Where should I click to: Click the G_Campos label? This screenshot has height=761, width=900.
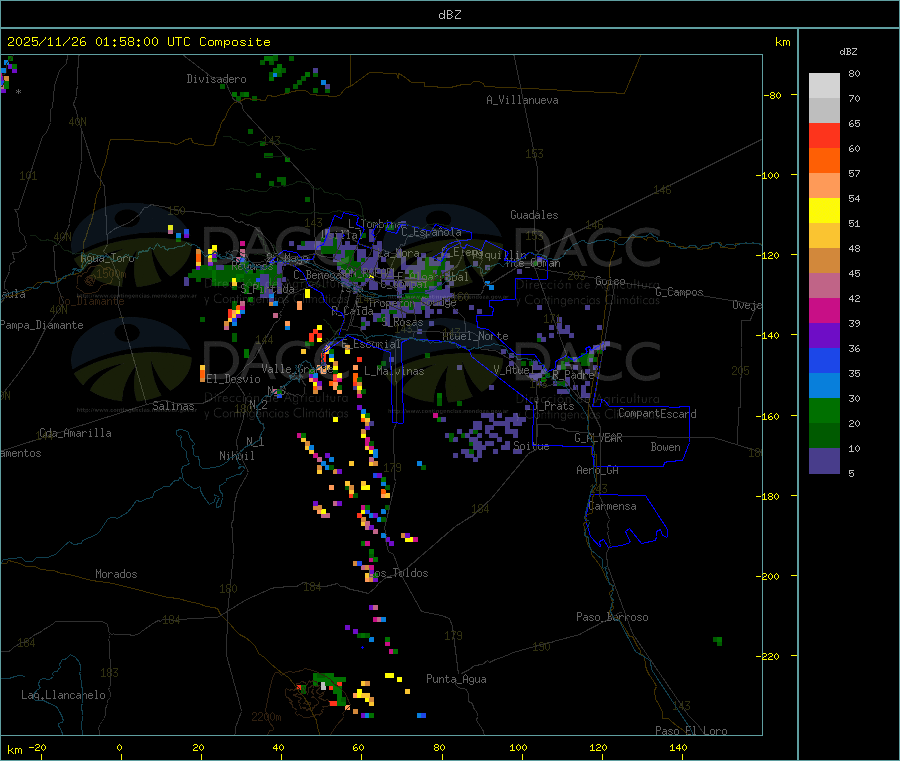[x=679, y=292]
